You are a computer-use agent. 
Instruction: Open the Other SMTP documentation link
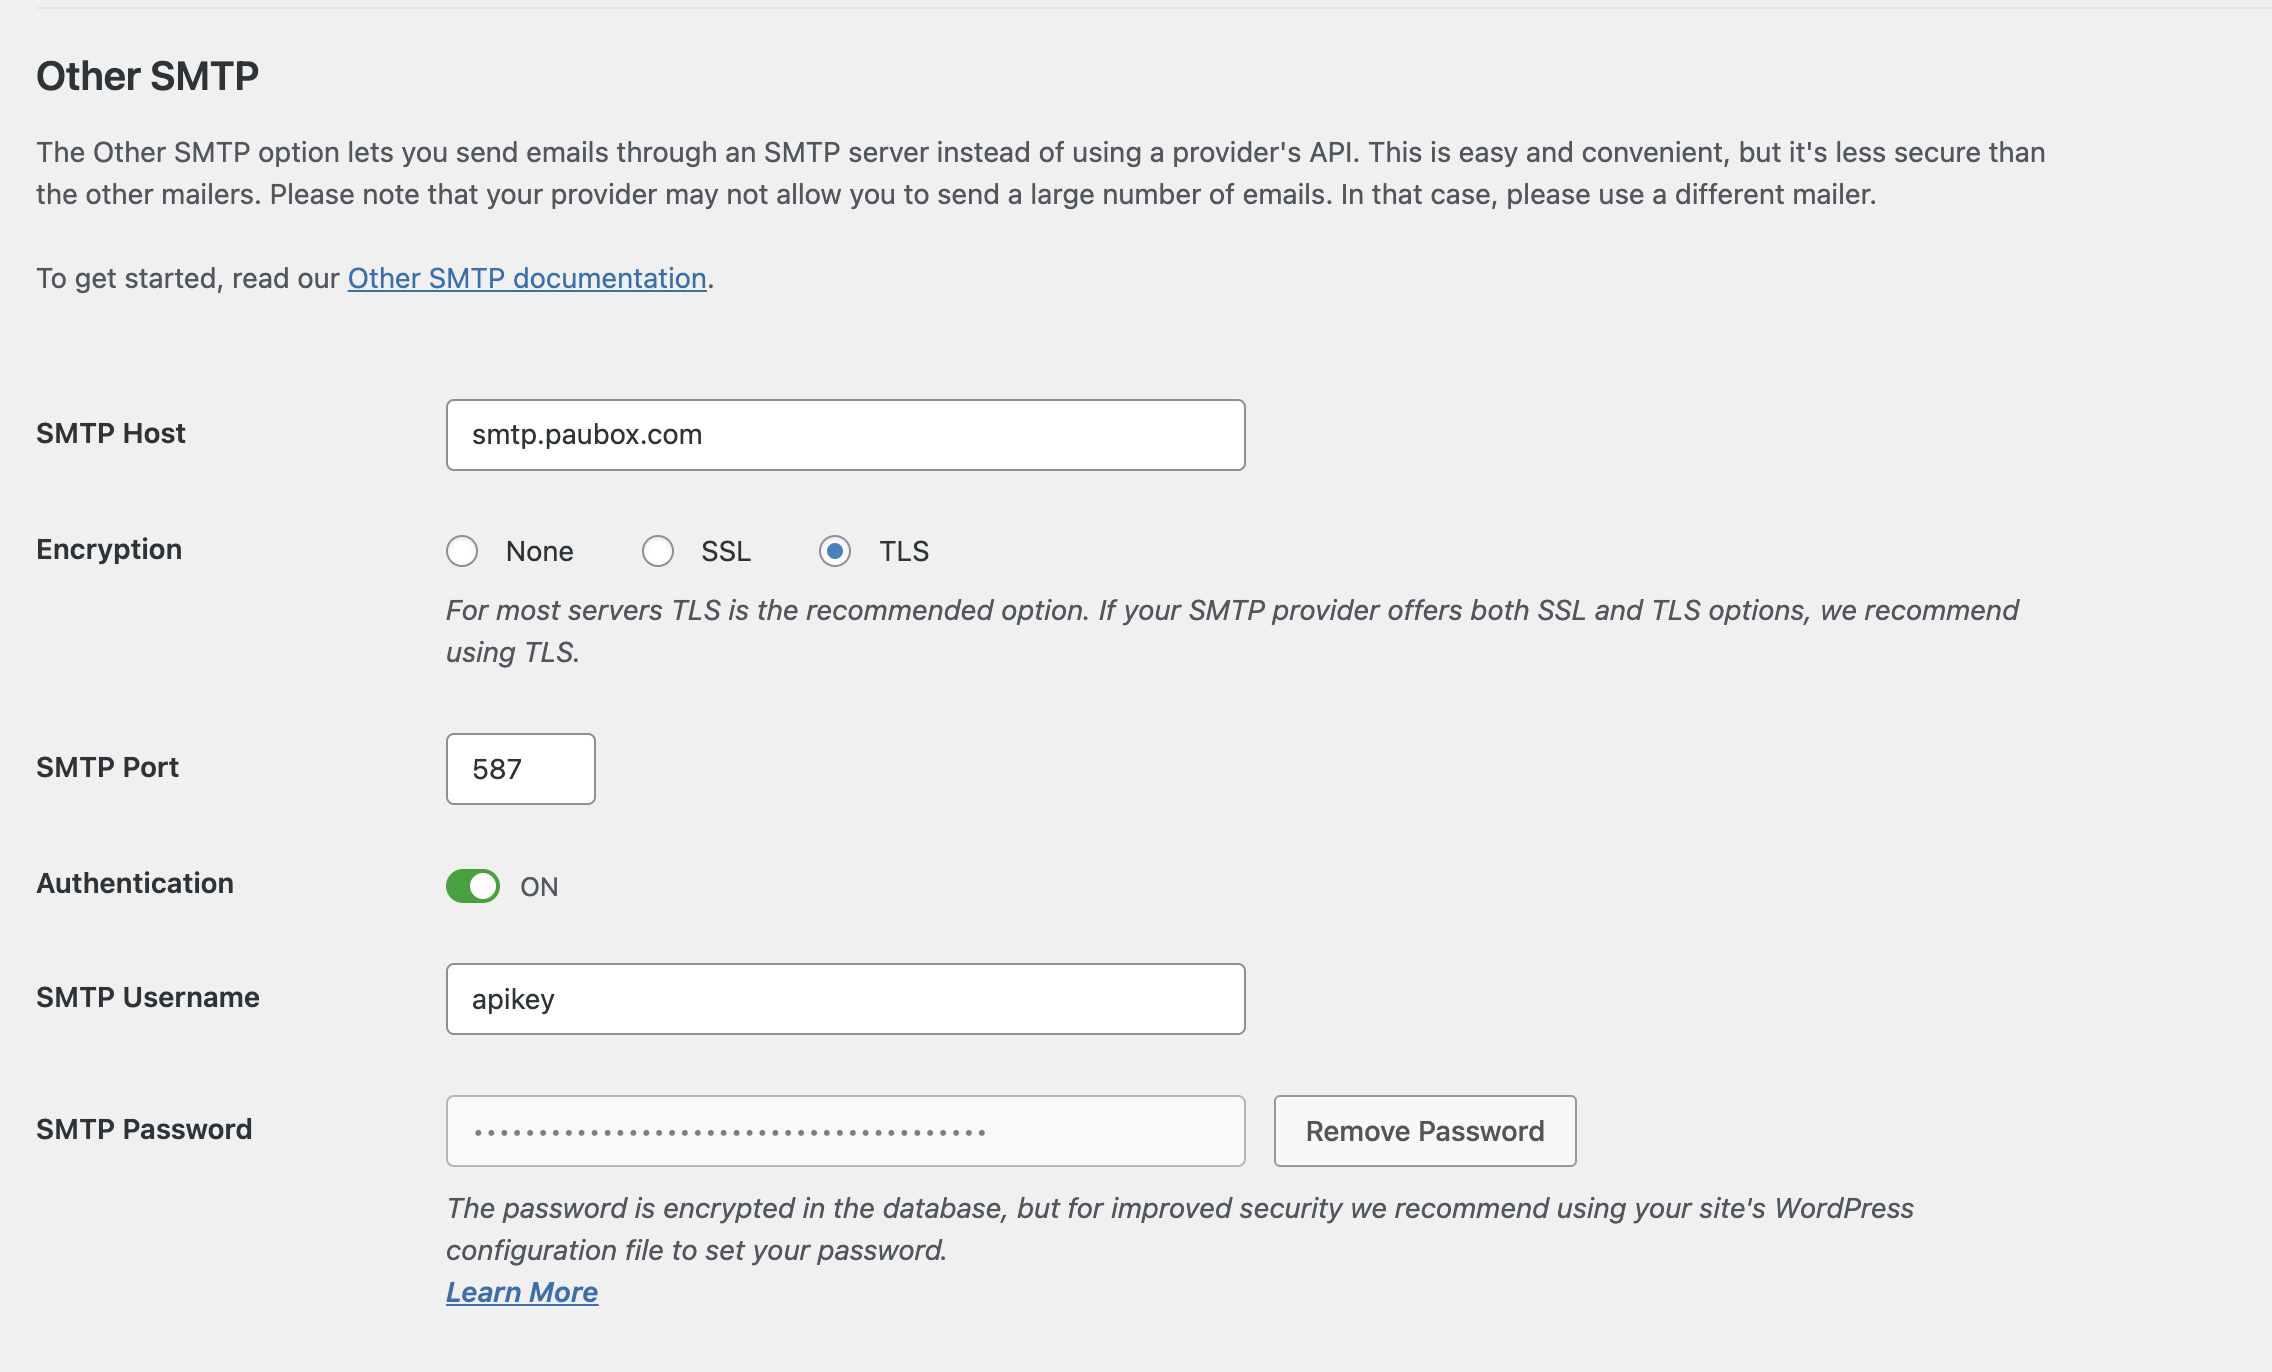click(x=527, y=278)
